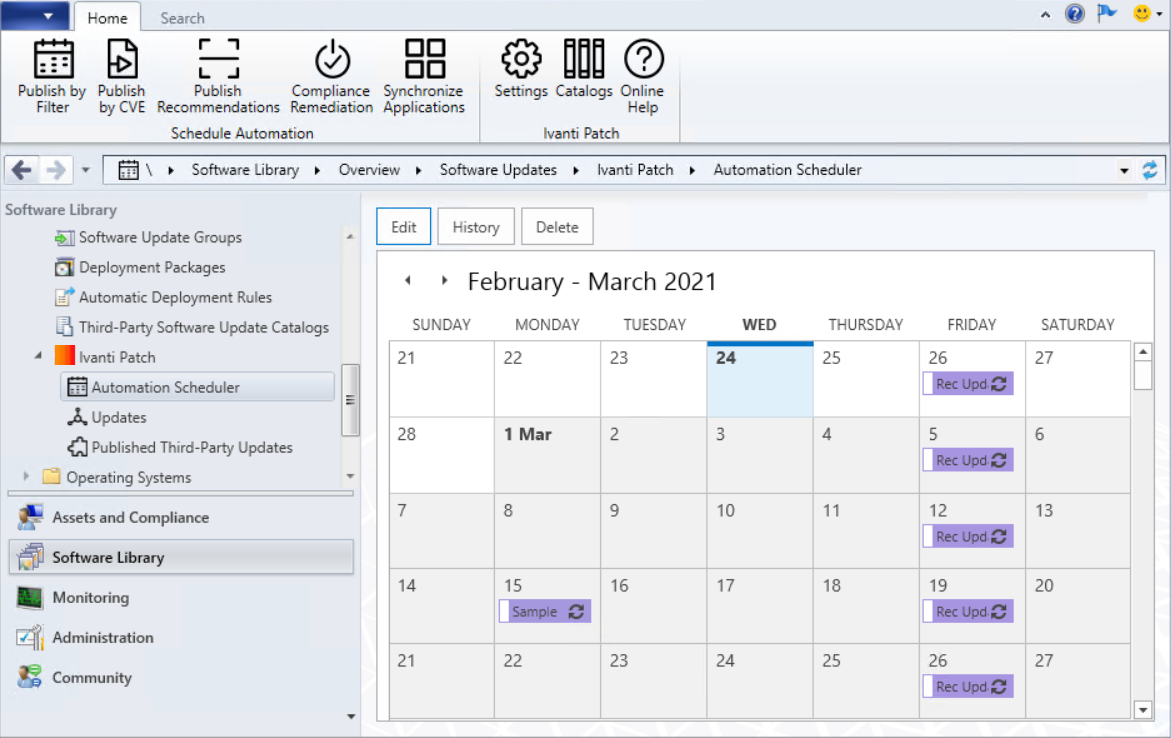The image size is (1171, 738).
Task: Click Synchronize Applications icon
Action: tap(424, 60)
